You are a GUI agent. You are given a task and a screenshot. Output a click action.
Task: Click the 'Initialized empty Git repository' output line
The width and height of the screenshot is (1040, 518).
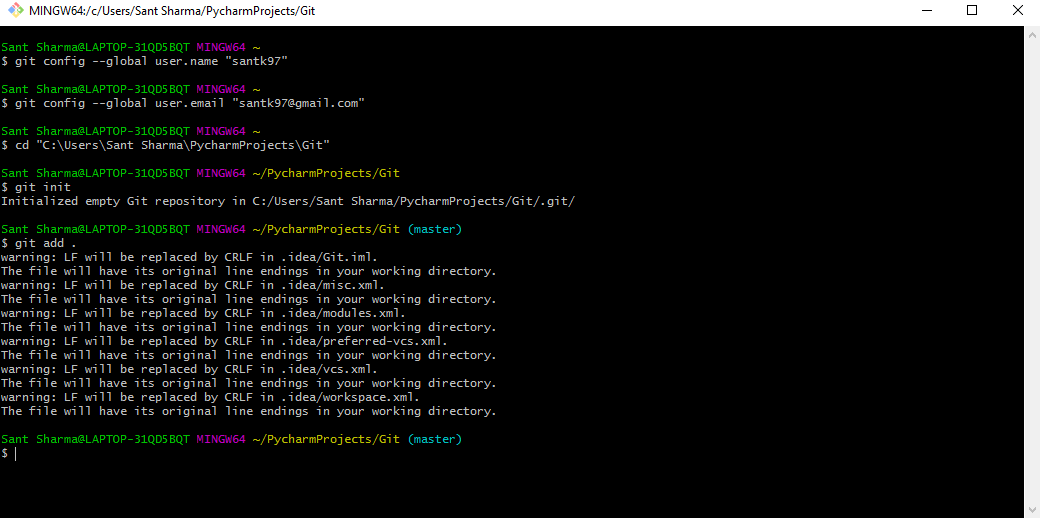288,202
